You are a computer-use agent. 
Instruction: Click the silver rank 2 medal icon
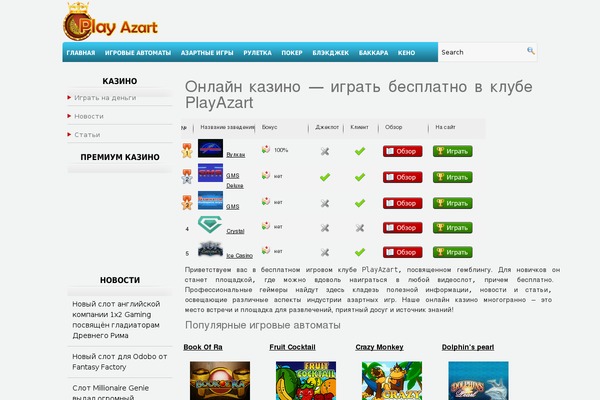coord(187,176)
